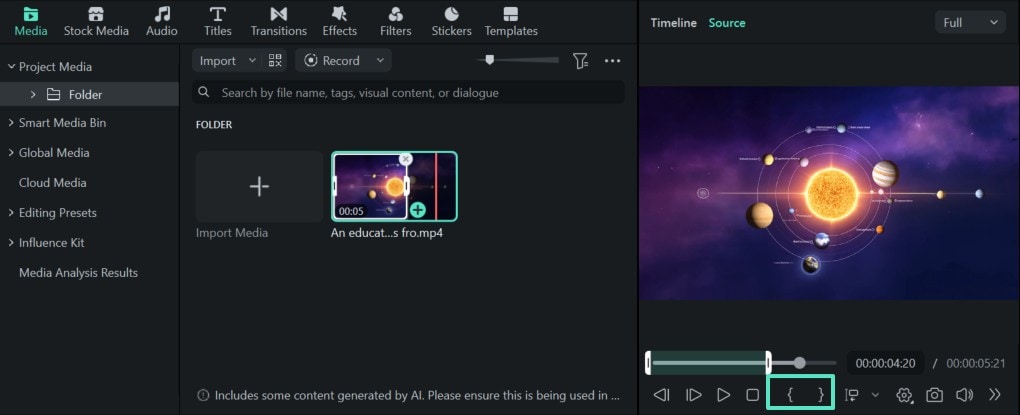The width and height of the screenshot is (1020, 415).
Task: Step back one frame
Action: pyautogui.click(x=662, y=395)
